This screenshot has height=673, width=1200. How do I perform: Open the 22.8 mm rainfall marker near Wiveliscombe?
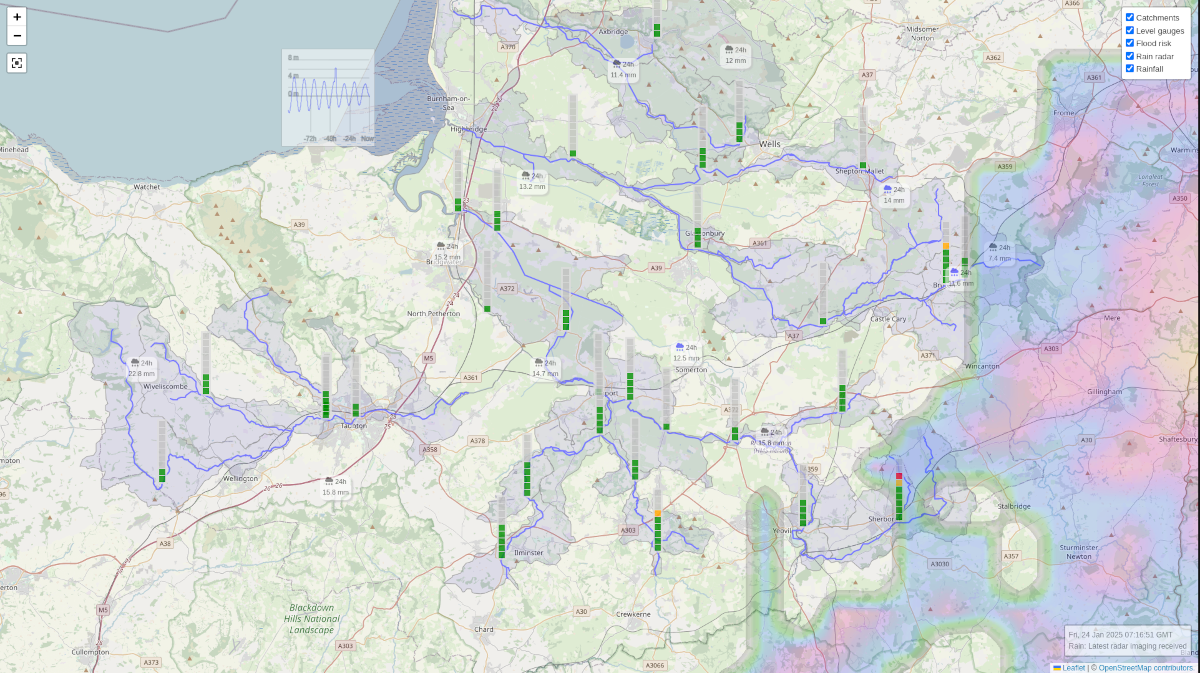point(141,368)
